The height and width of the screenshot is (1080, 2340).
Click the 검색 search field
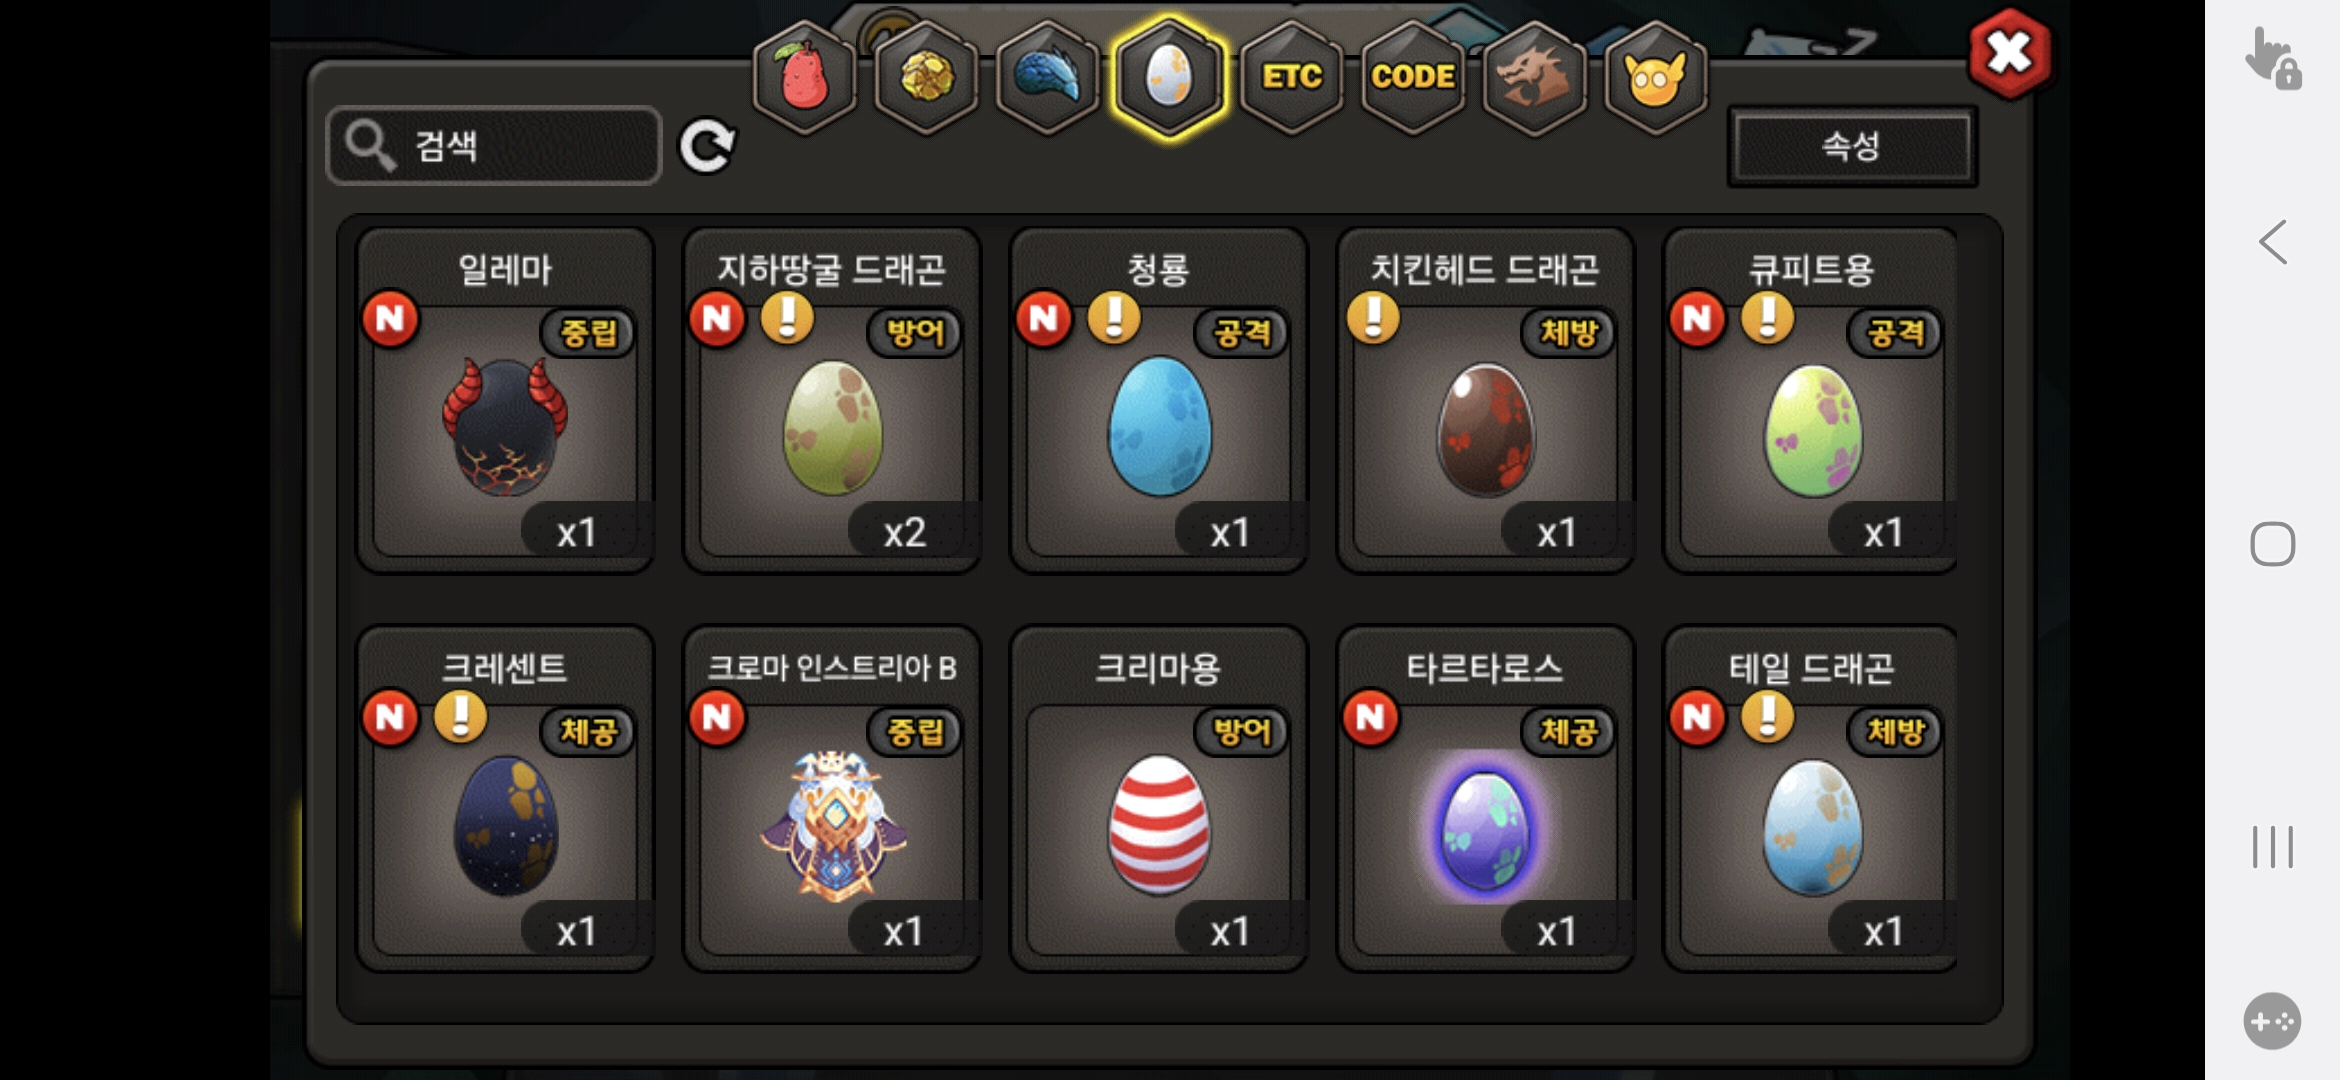click(x=494, y=146)
